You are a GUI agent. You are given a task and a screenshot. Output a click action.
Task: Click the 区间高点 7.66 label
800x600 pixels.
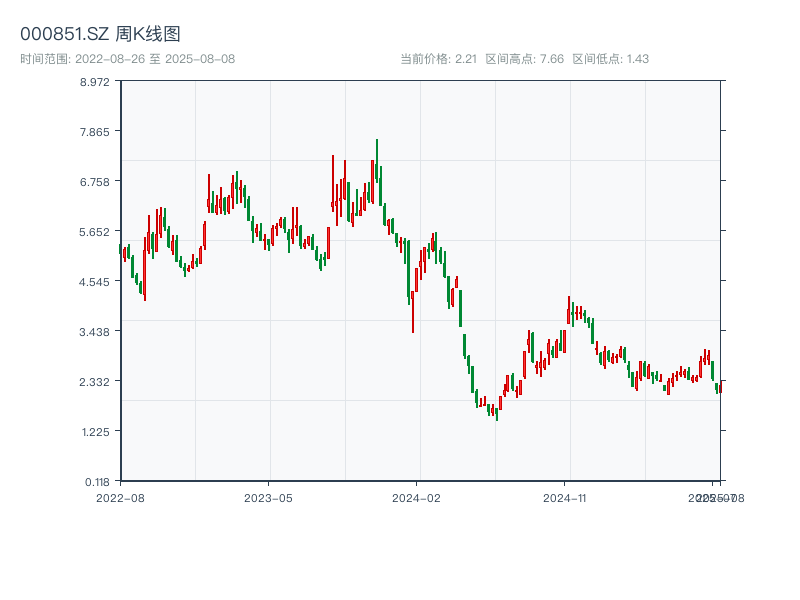pyautogui.click(x=524, y=59)
